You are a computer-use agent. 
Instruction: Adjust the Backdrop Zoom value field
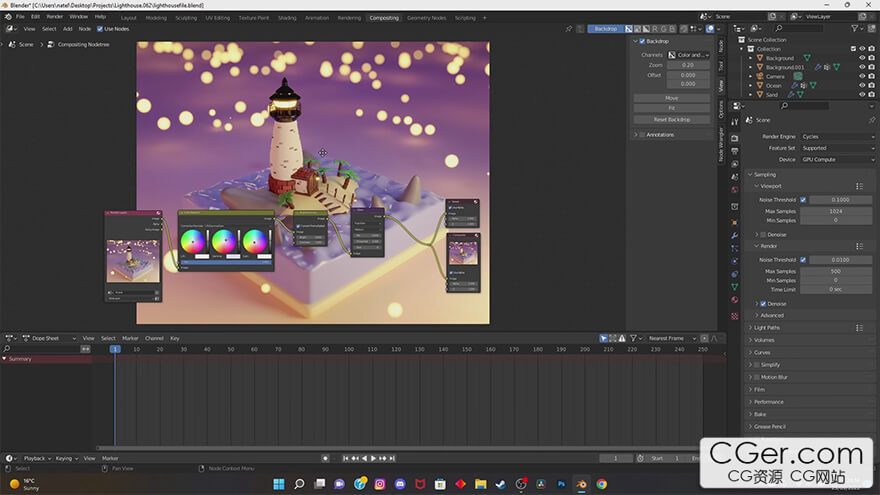tap(688, 65)
